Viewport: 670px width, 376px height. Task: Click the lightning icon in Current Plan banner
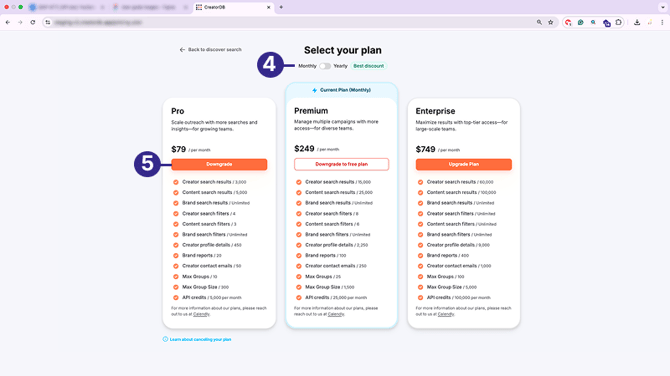click(x=314, y=90)
